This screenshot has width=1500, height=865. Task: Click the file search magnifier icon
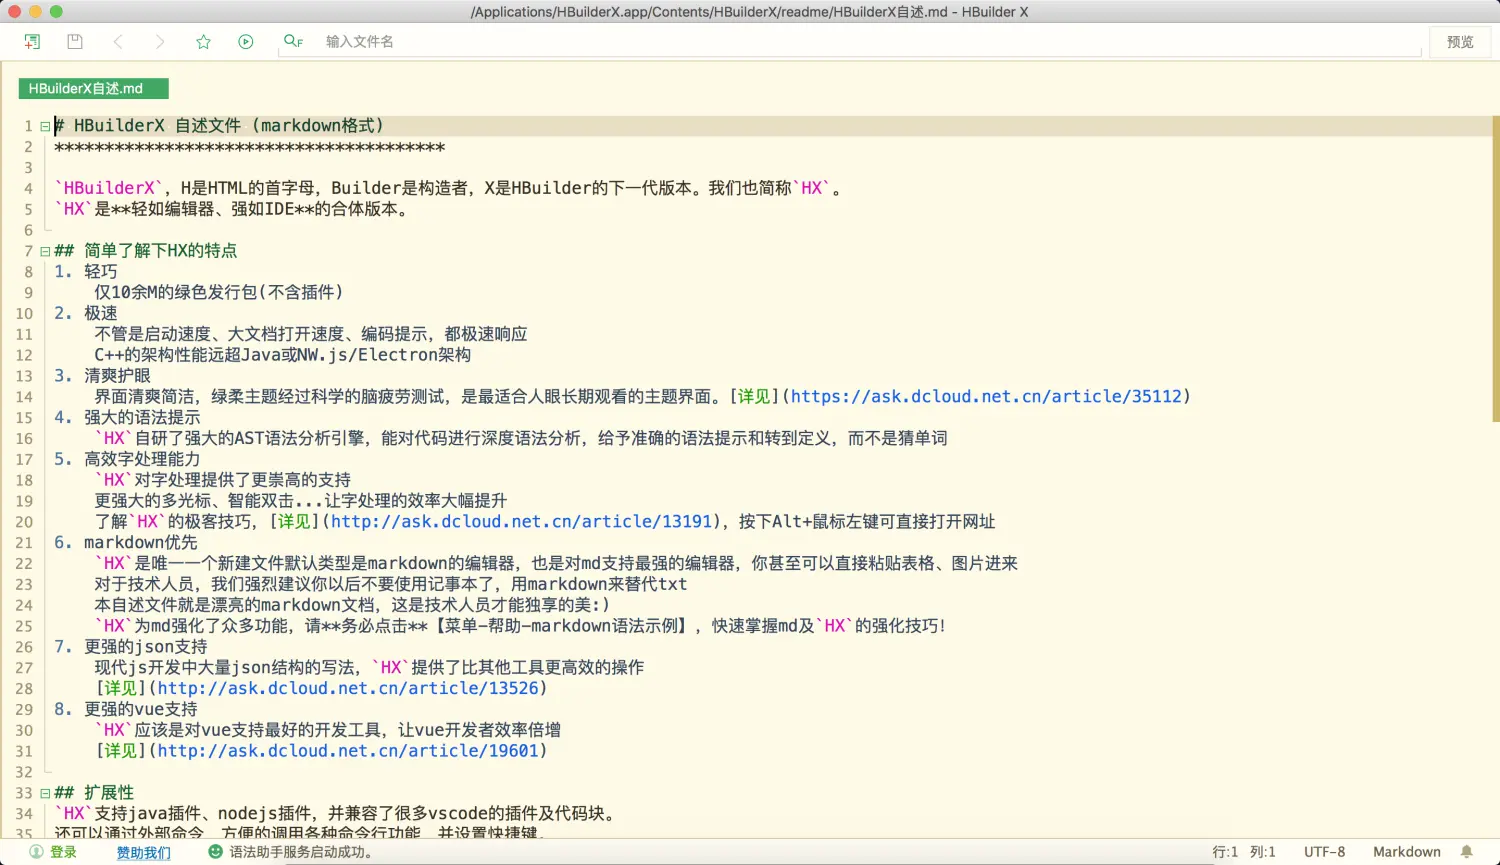pyautogui.click(x=293, y=41)
